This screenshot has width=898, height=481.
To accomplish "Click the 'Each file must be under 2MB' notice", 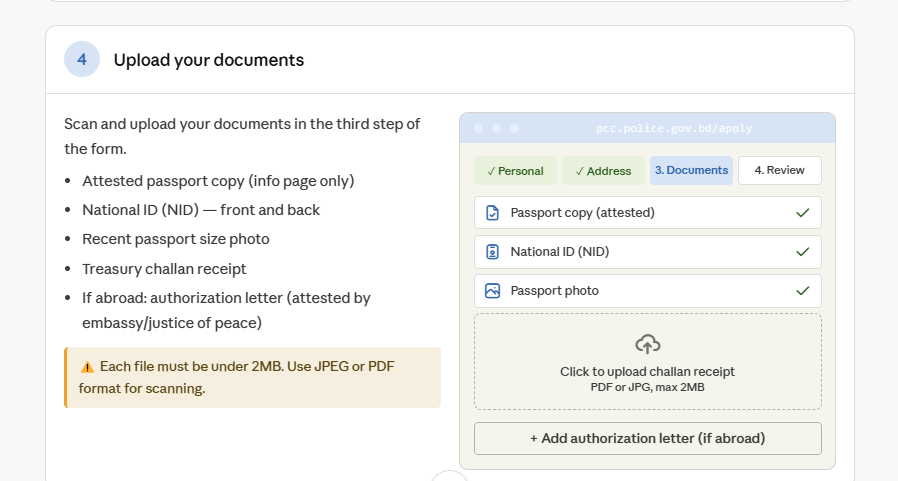I will pyautogui.click(x=253, y=377).
